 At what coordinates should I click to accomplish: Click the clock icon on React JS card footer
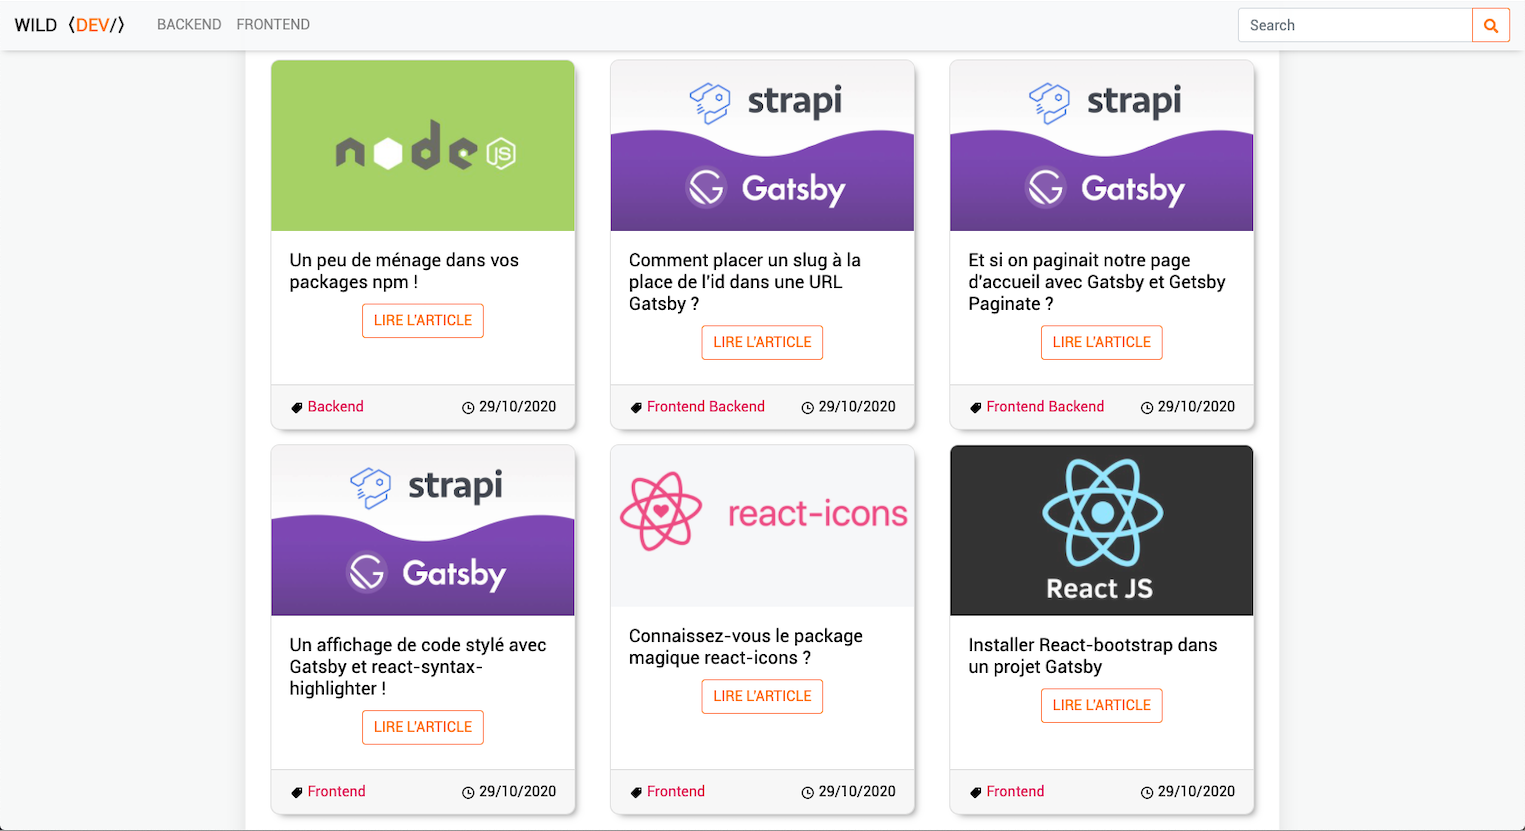click(1147, 792)
